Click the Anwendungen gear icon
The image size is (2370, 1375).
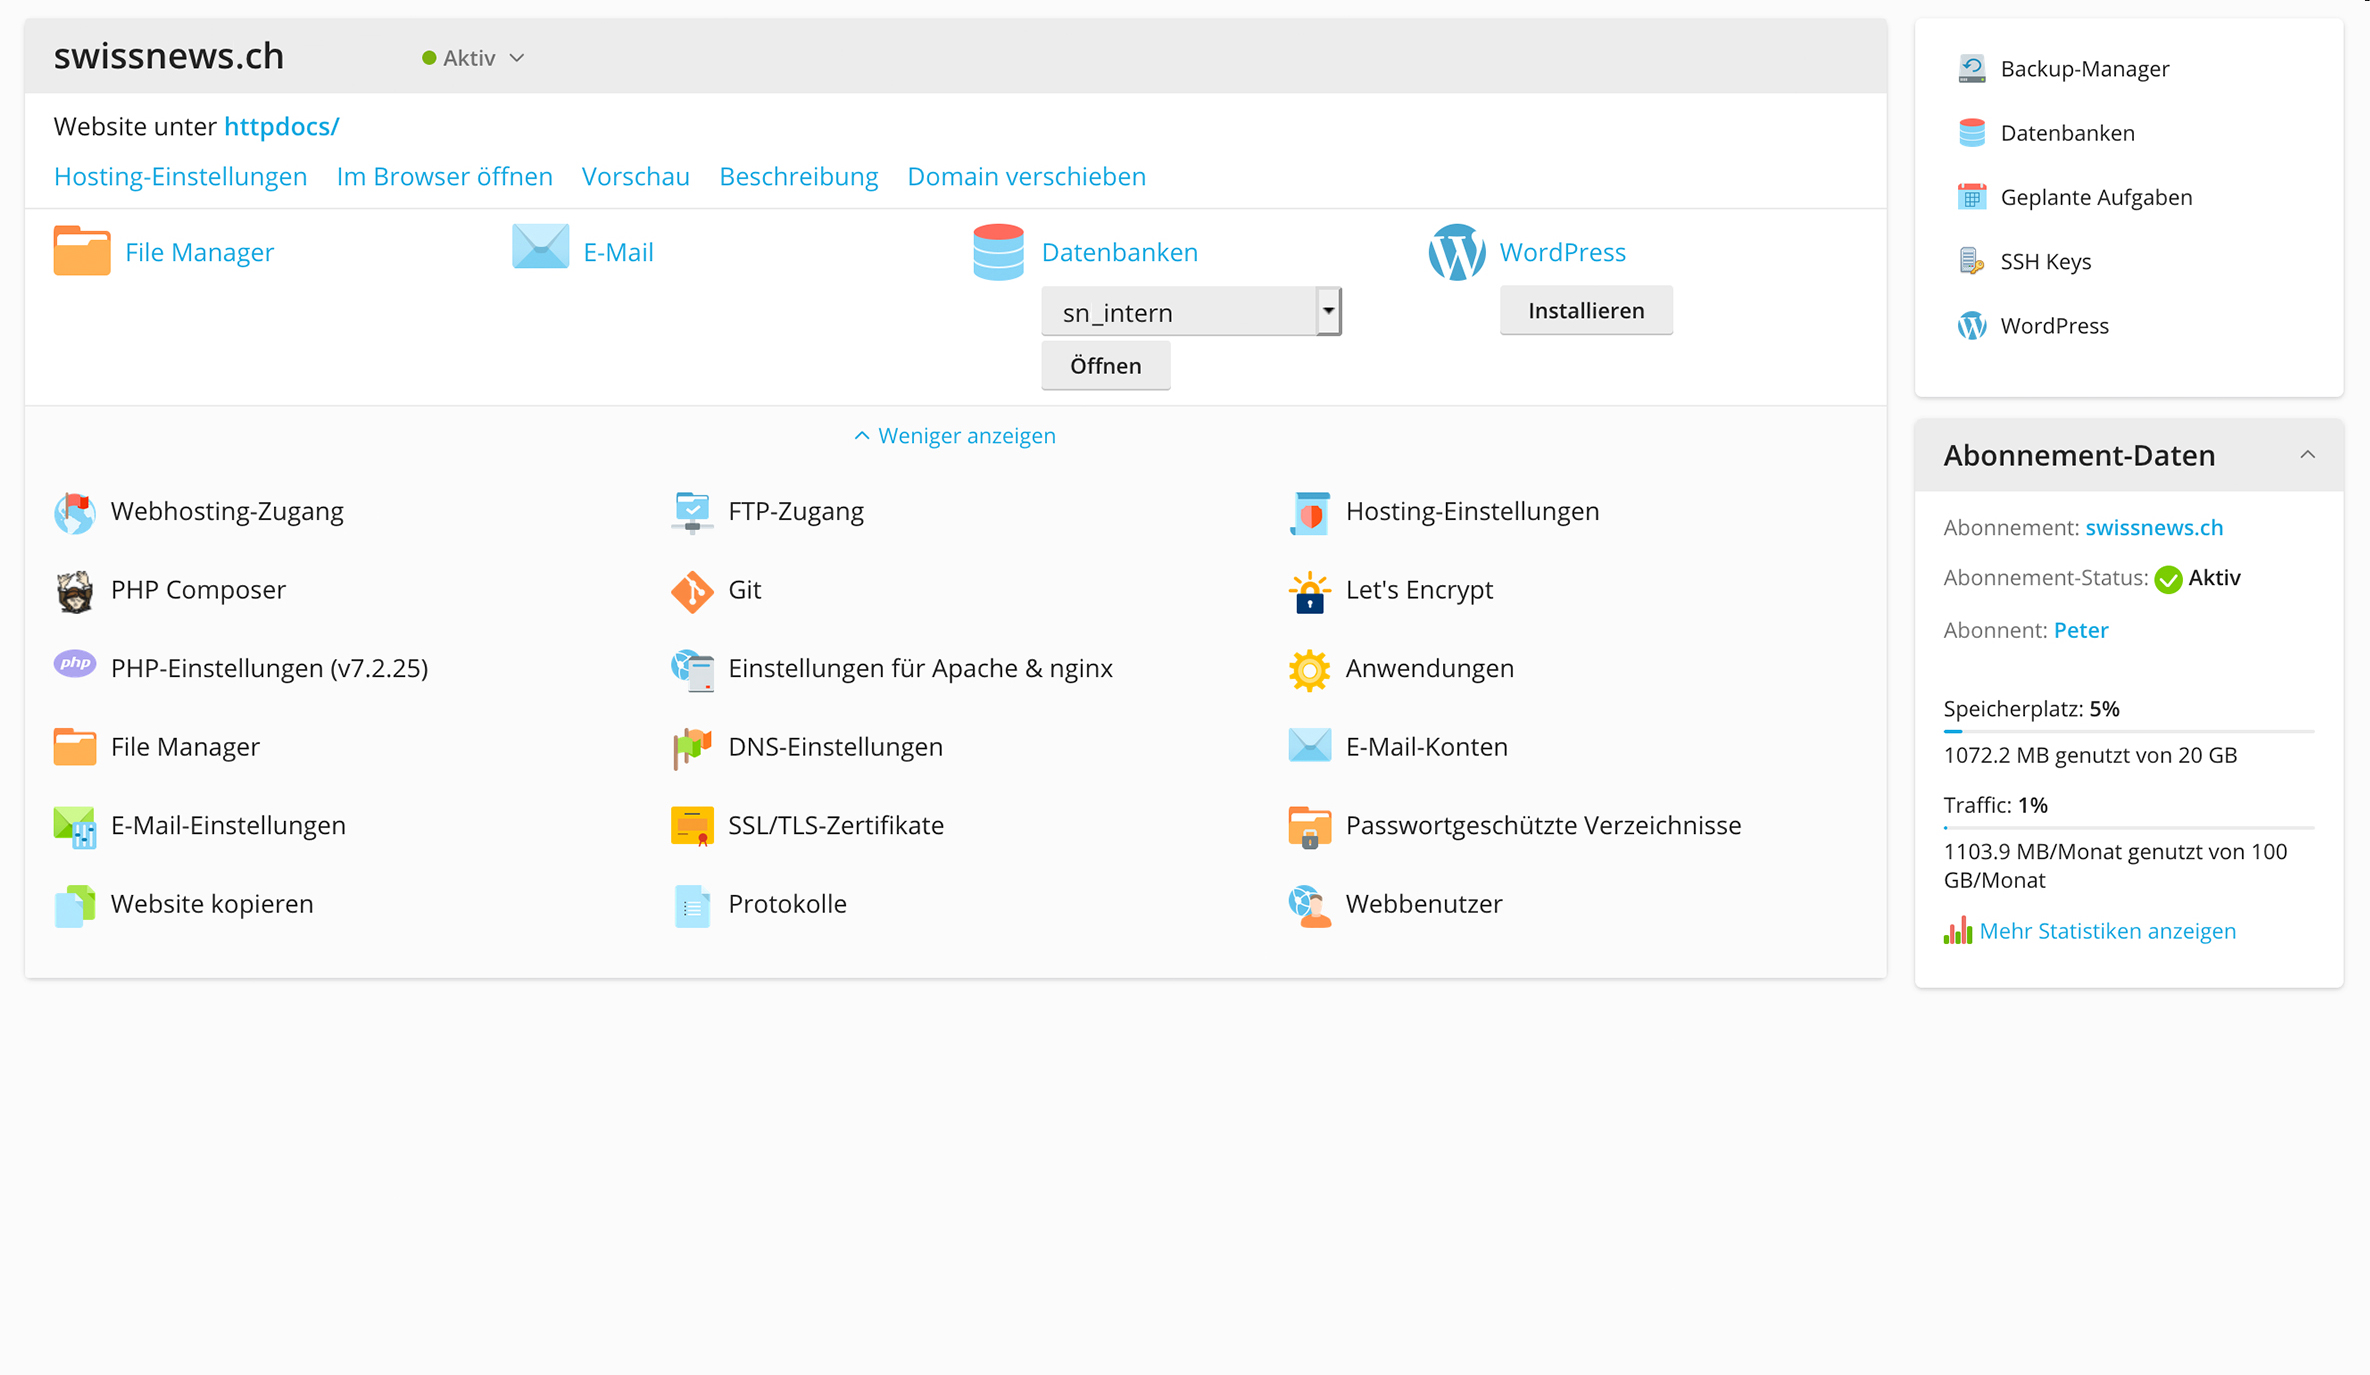pos(1309,669)
